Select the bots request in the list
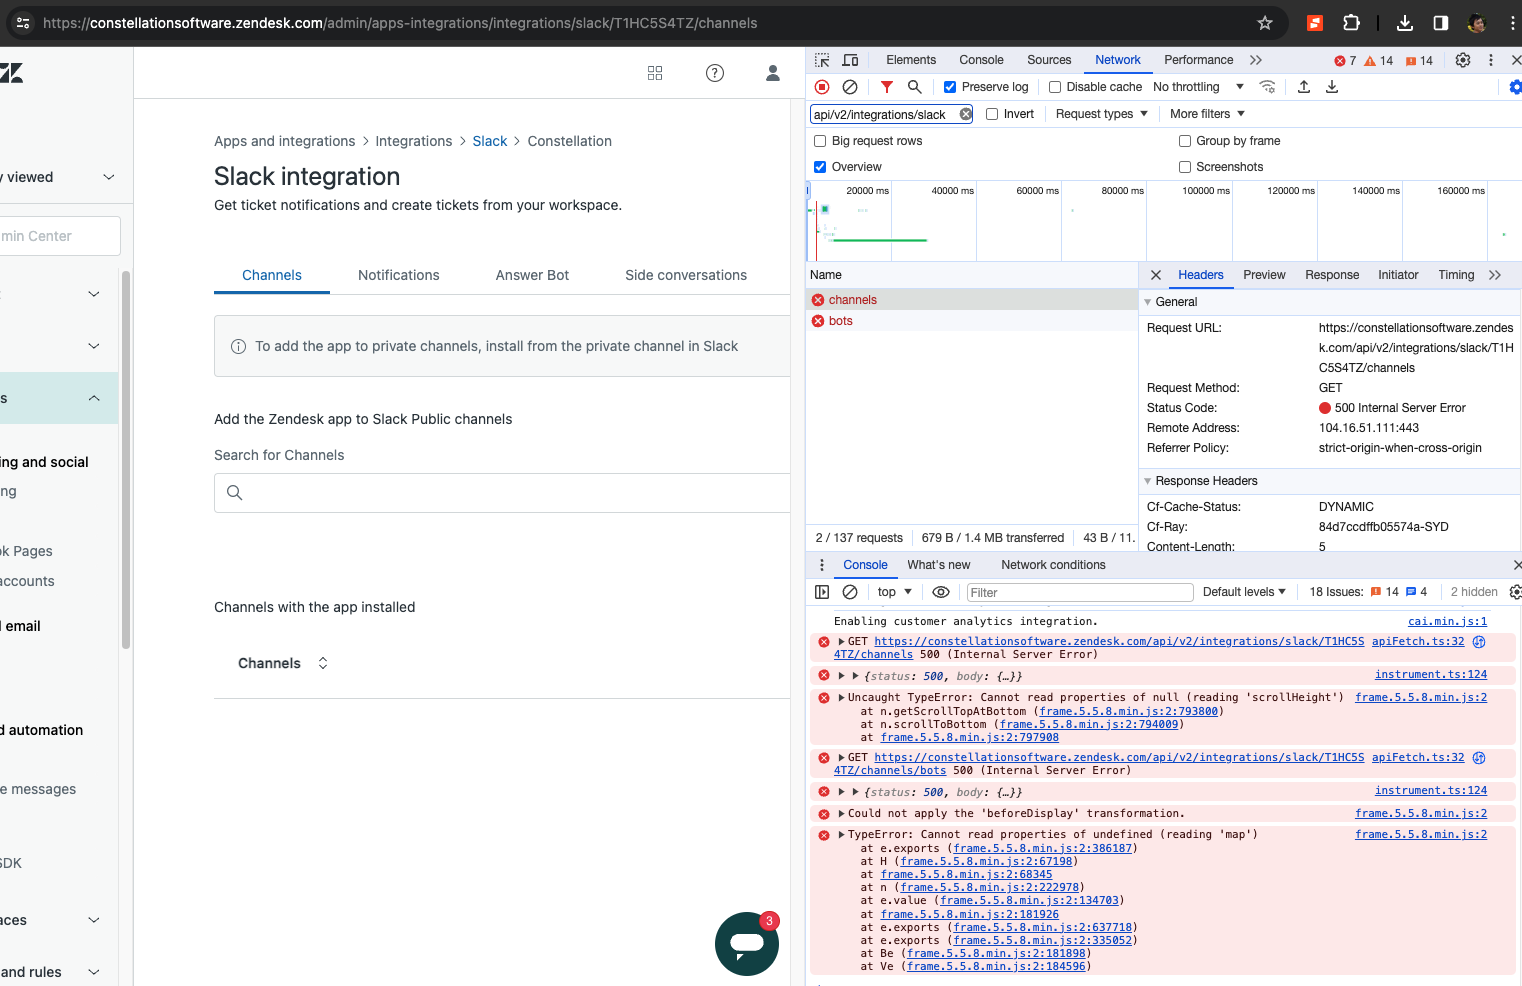The image size is (1522, 986). click(840, 321)
